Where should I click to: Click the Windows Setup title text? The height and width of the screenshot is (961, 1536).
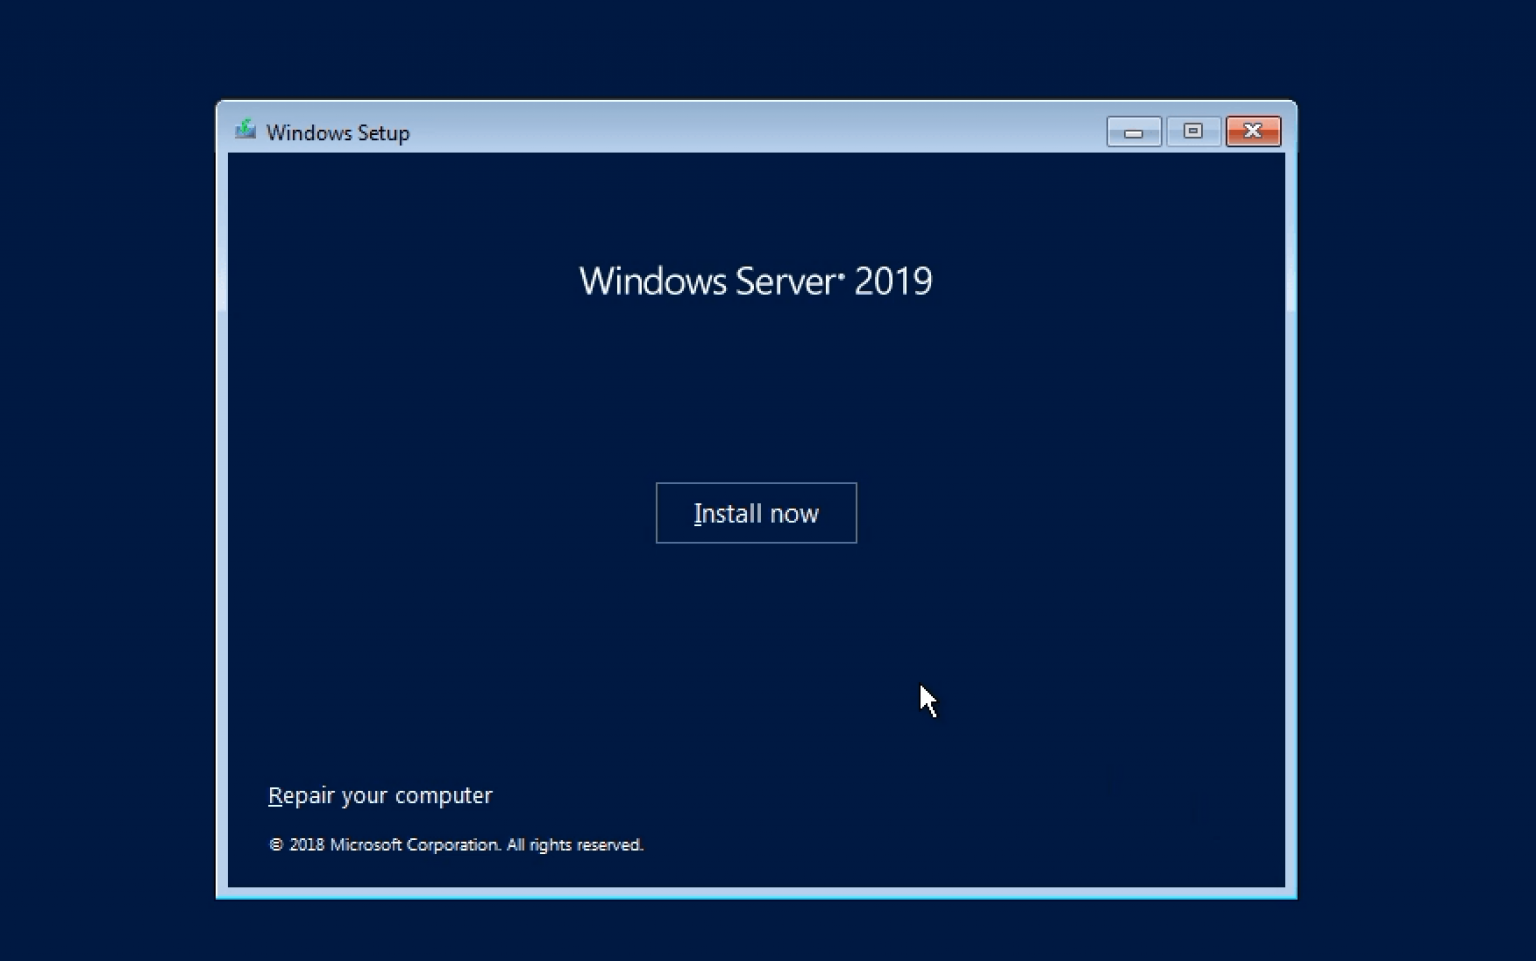click(338, 133)
